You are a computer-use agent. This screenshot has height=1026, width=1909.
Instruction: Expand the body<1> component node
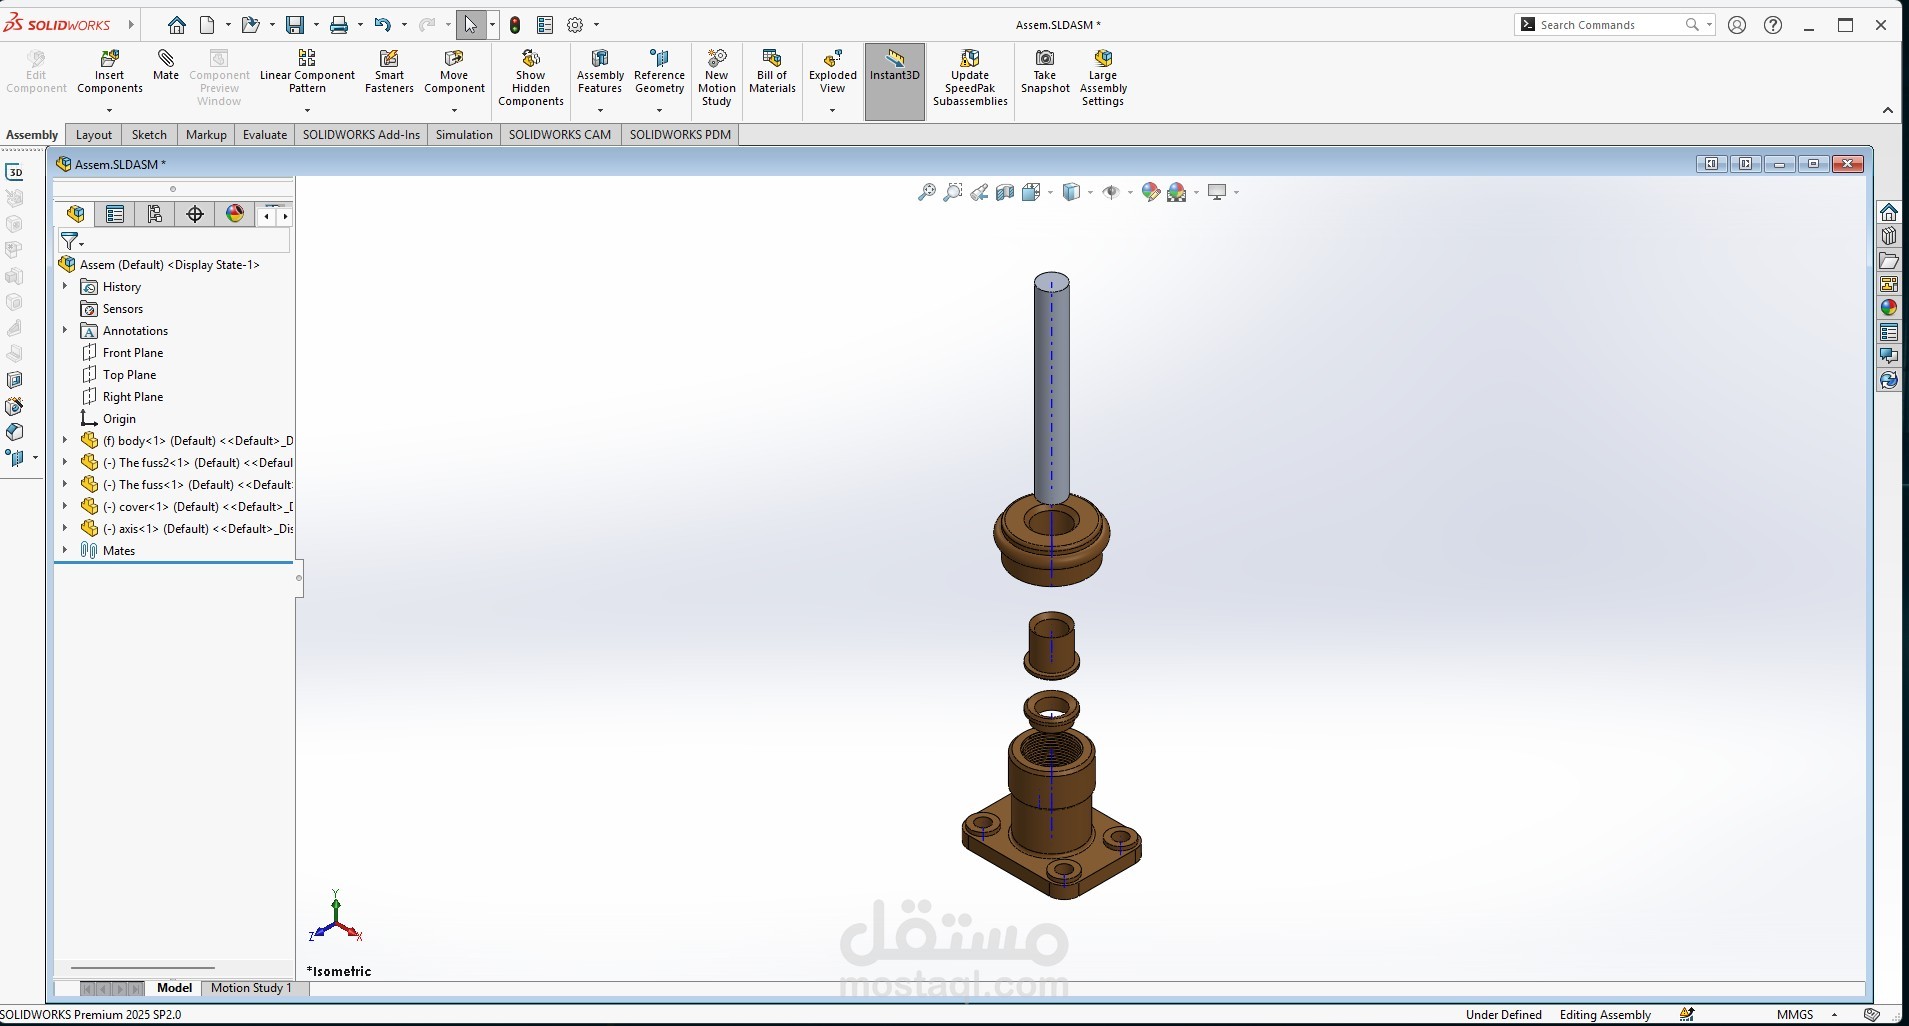pos(65,440)
